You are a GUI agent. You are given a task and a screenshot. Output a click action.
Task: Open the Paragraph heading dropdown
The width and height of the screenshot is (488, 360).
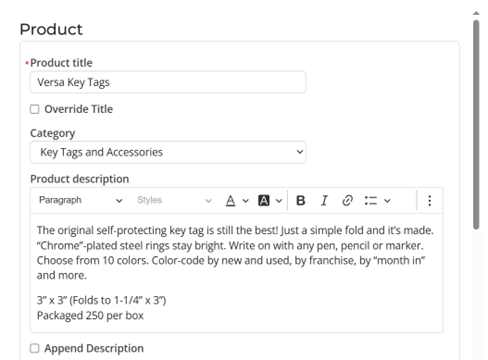pyautogui.click(x=80, y=200)
